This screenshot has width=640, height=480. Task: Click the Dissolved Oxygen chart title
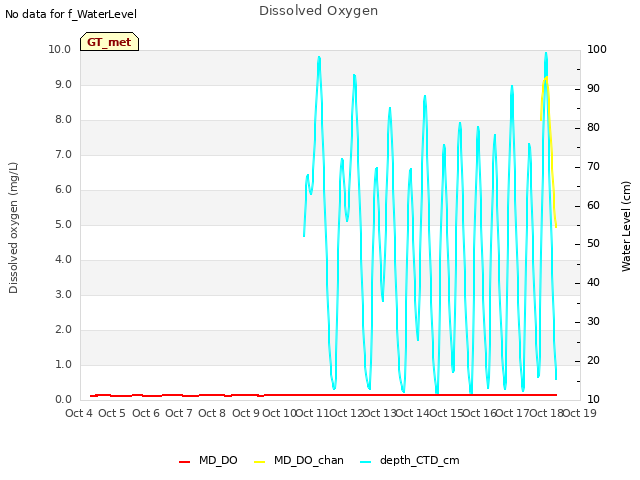[318, 11]
